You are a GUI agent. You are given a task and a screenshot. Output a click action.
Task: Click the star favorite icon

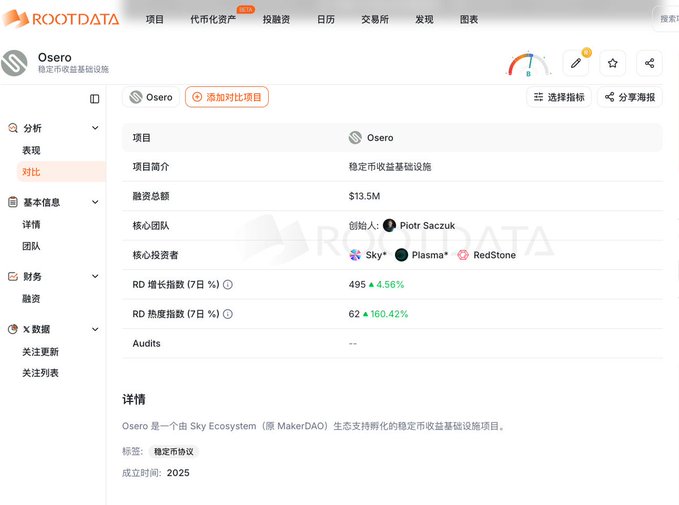pos(612,63)
